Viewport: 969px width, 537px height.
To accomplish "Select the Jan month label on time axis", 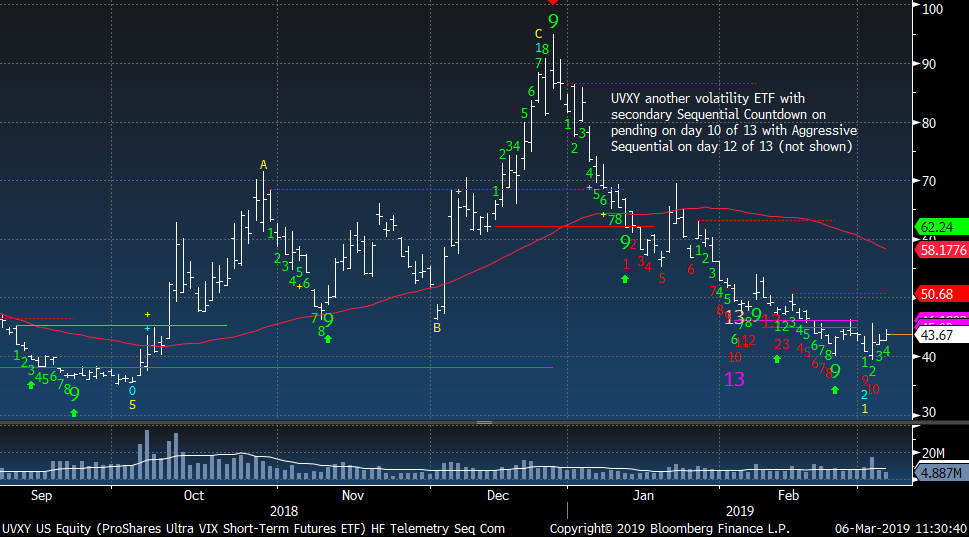I will tap(643, 496).
